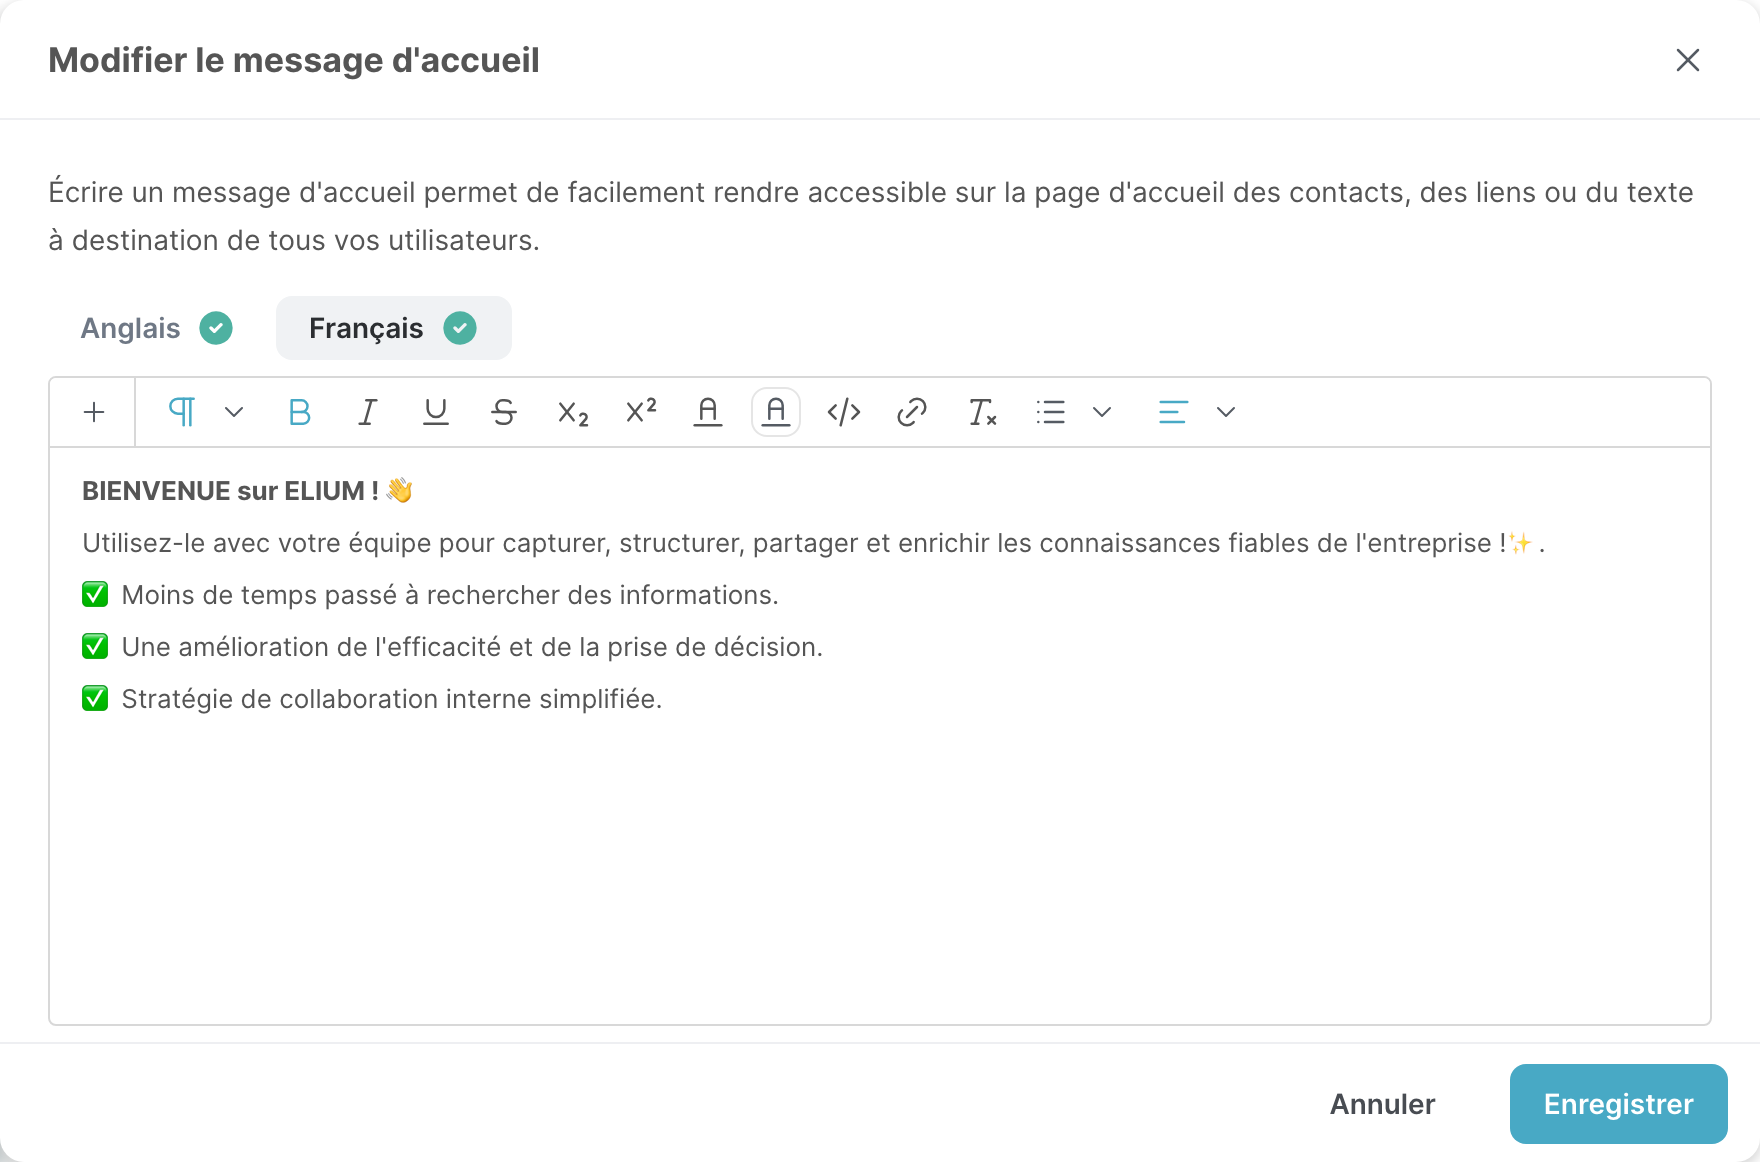Image resolution: width=1760 pixels, height=1162 pixels.
Task: Click the plus insert block icon
Action: click(94, 412)
